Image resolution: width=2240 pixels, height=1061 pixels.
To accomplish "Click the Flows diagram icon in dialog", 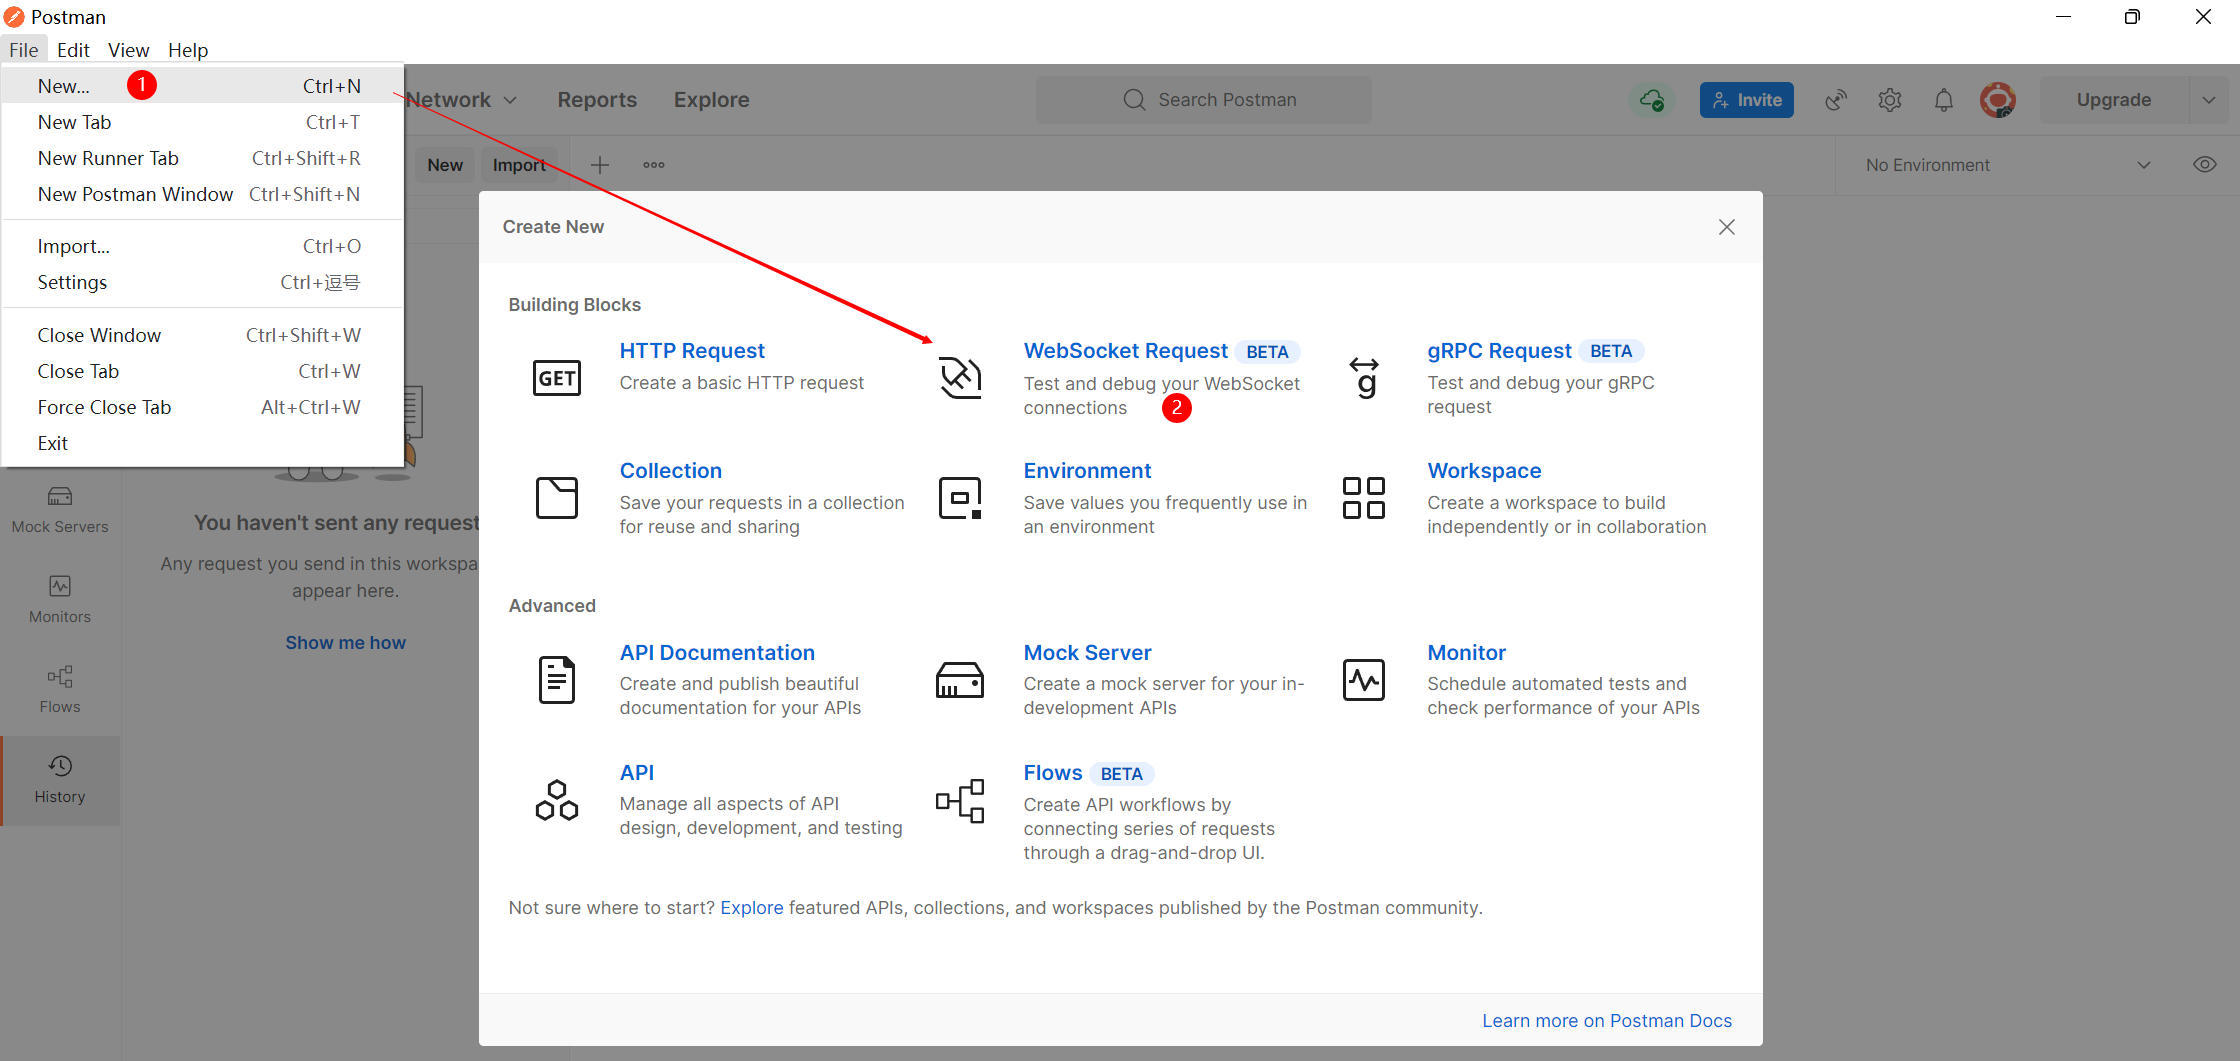I will (960, 800).
